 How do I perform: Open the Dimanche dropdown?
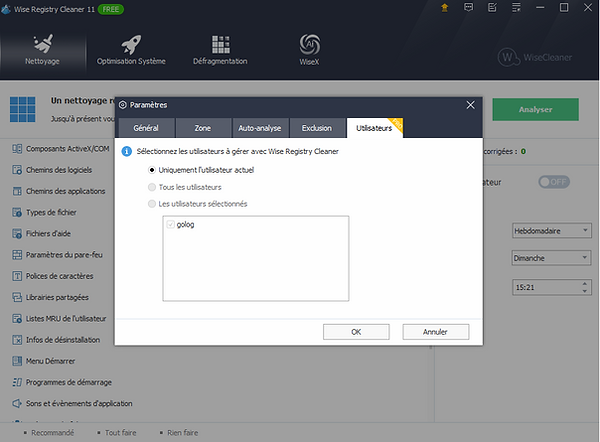tap(551, 258)
